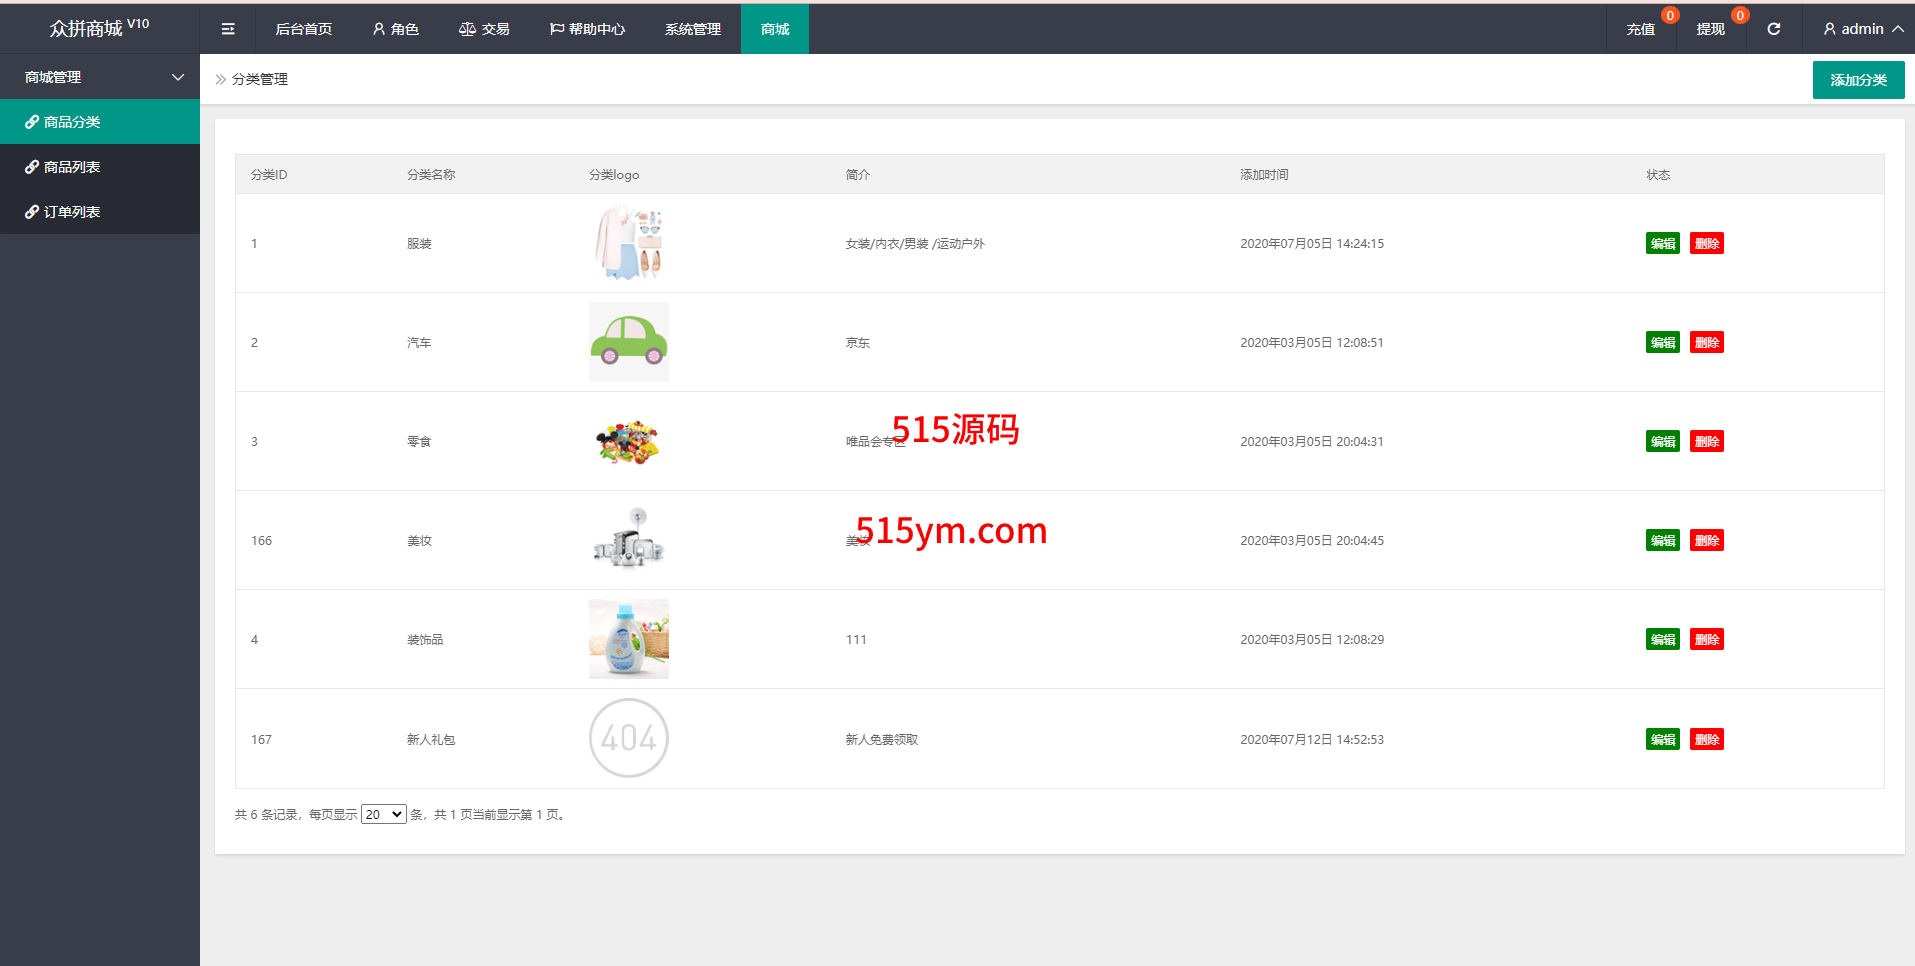Open 帮助中心 in top navigation
This screenshot has width=1915, height=966.
coord(587,29)
